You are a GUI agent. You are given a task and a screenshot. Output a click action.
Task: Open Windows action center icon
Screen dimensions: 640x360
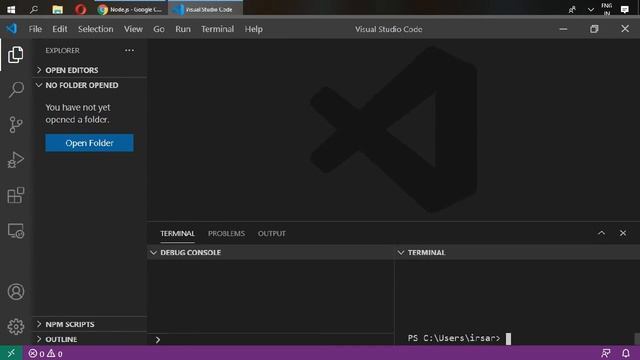tap(624, 9)
